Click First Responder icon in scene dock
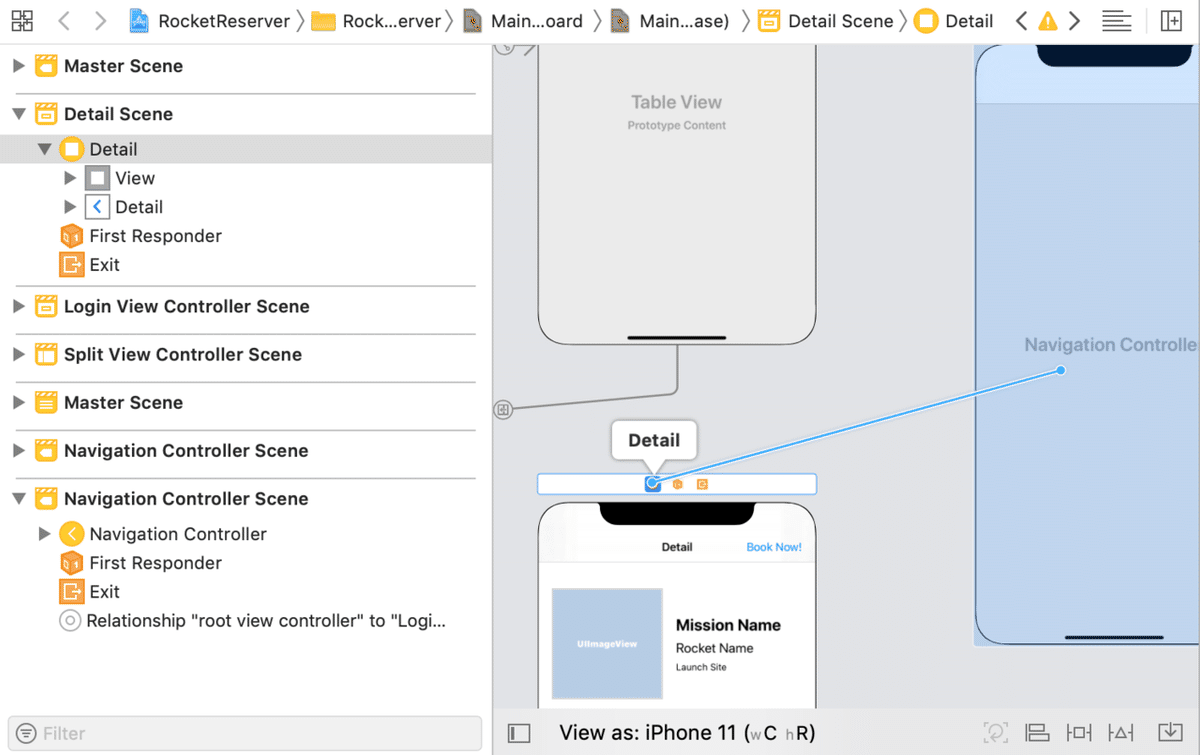The height and width of the screenshot is (755, 1200). point(677,484)
